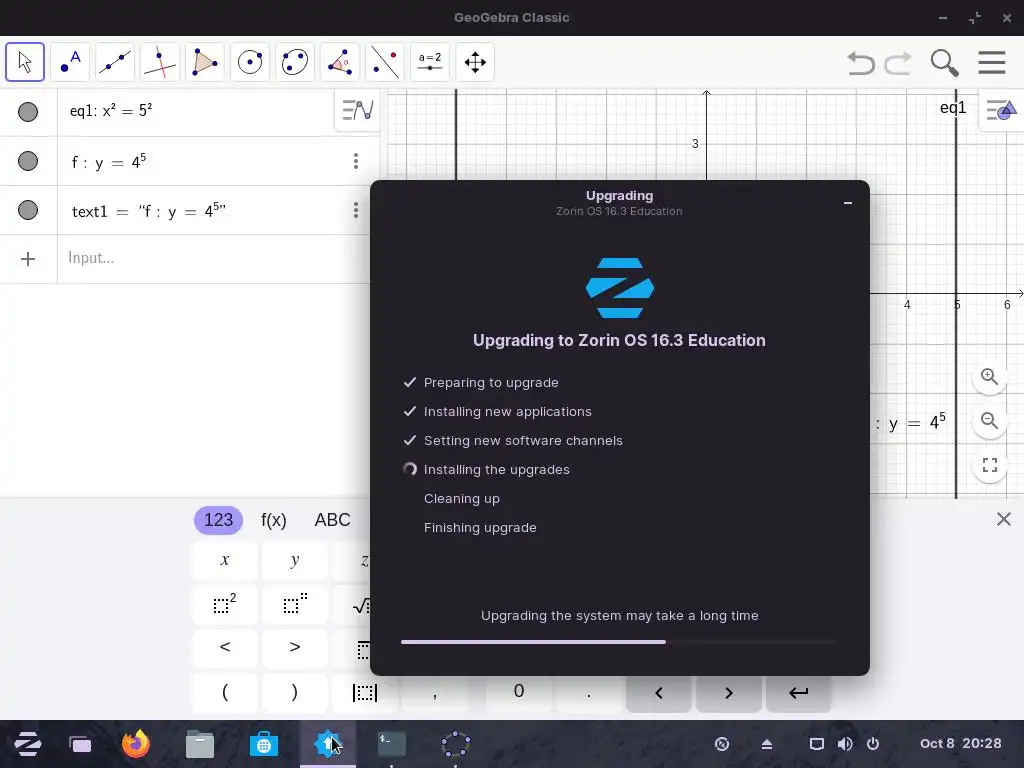Image resolution: width=1024 pixels, height=768 pixels.
Task: Switch keyboard to the 123 tab
Action: (x=218, y=520)
